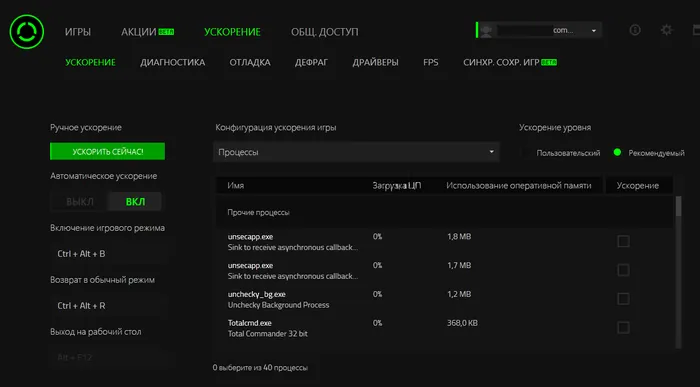Click the Total Commander 32 bit description
The image size is (700, 387).
[x=268, y=334]
